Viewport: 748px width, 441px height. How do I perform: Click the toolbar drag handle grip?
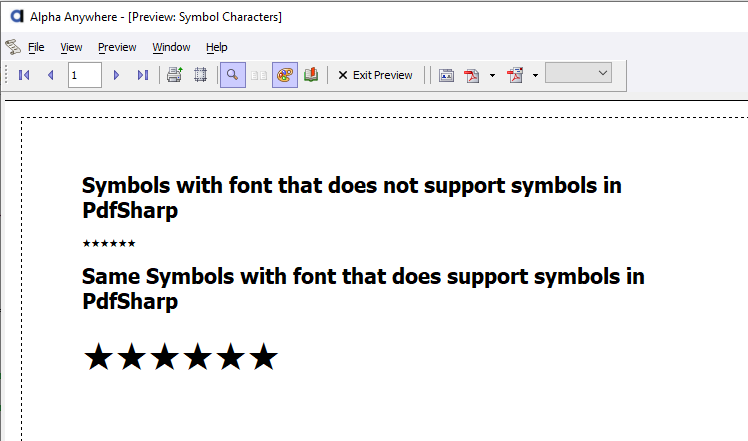[x=7, y=75]
